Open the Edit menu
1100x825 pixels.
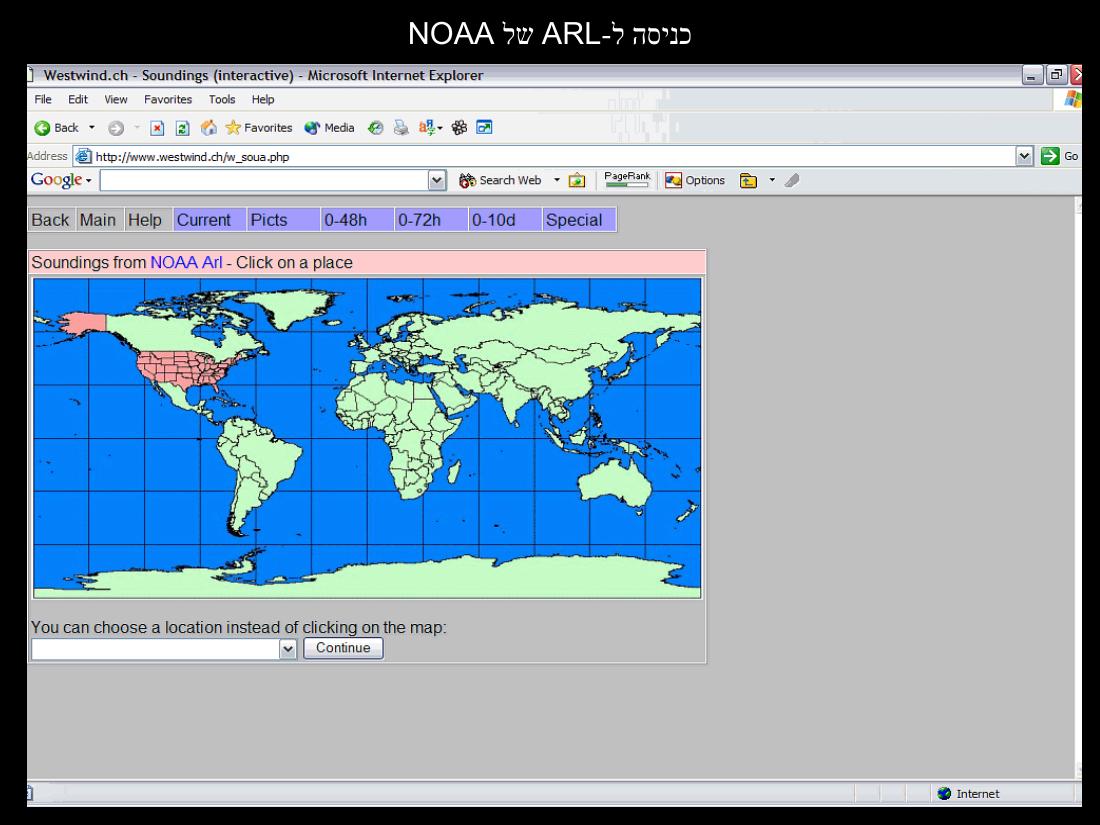click(x=78, y=100)
